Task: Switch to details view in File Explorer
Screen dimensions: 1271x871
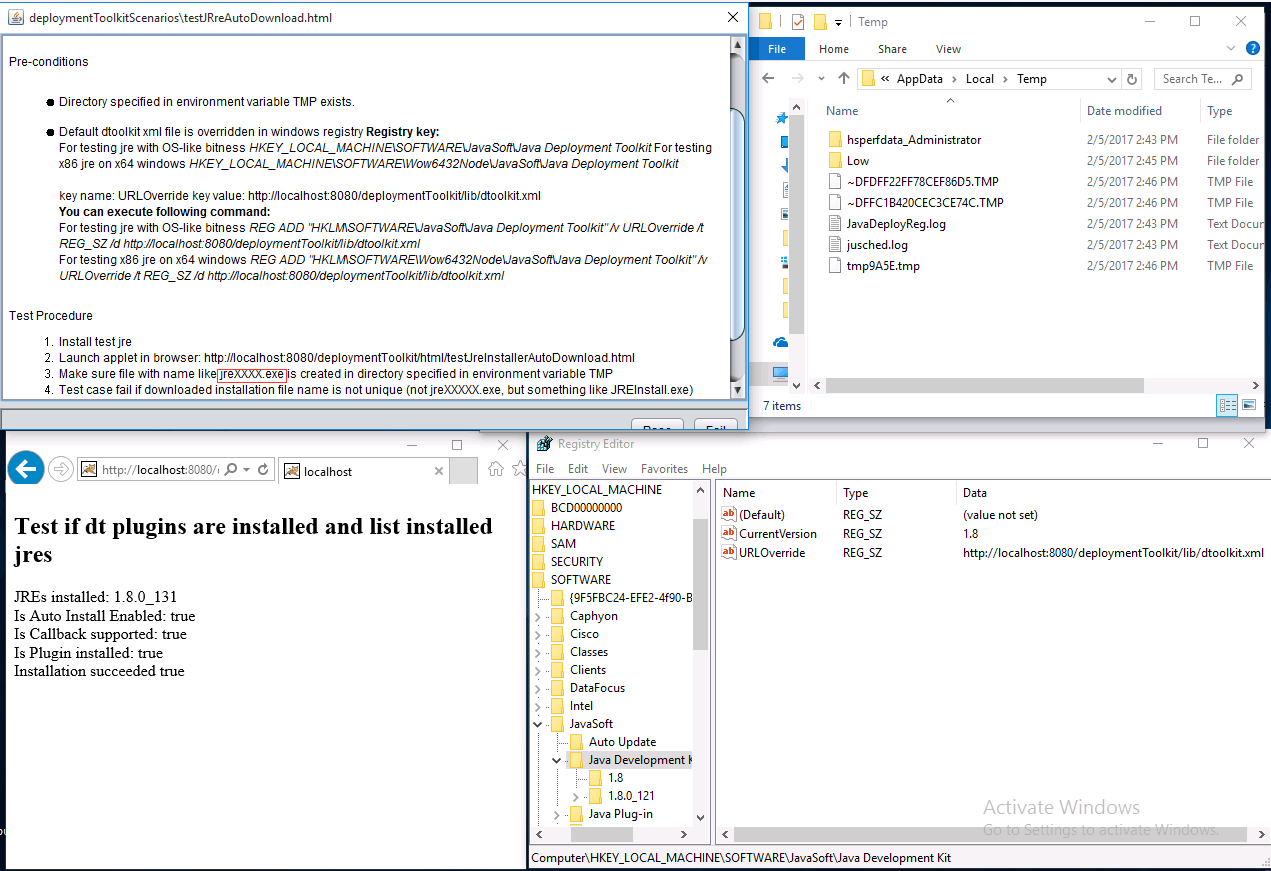Action: point(1227,405)
